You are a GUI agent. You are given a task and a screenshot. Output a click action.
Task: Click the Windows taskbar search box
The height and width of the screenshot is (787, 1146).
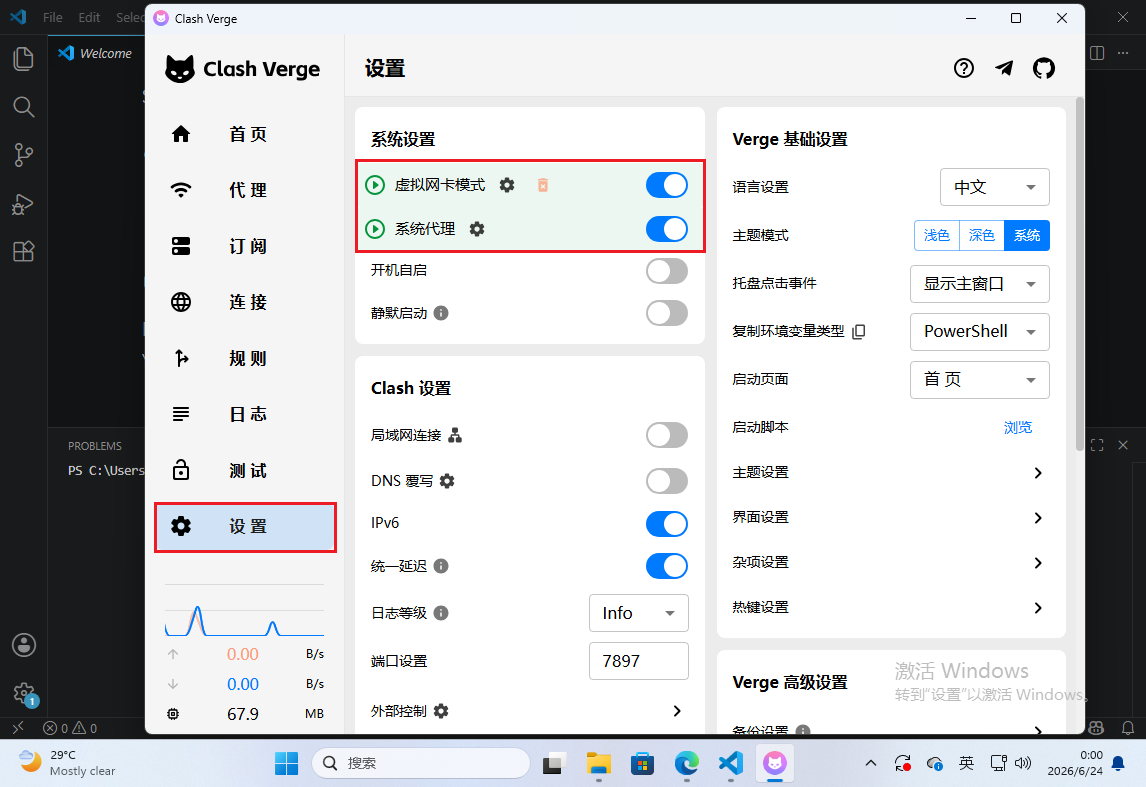421,763
